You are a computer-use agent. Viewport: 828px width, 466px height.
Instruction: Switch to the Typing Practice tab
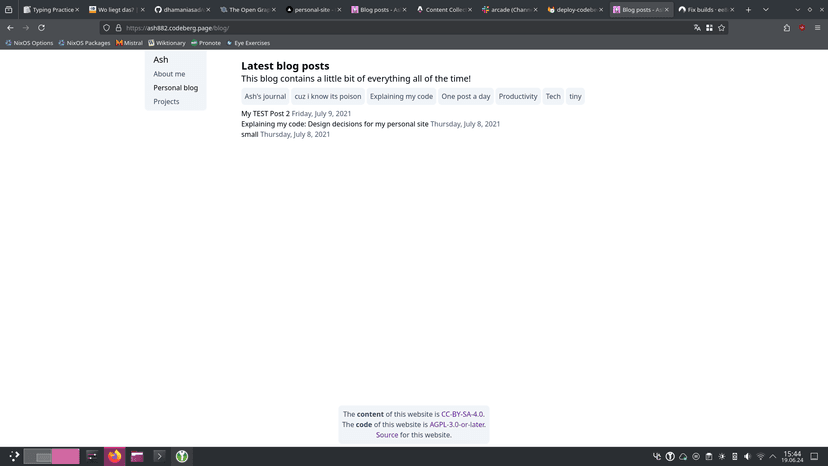[49, 9]
